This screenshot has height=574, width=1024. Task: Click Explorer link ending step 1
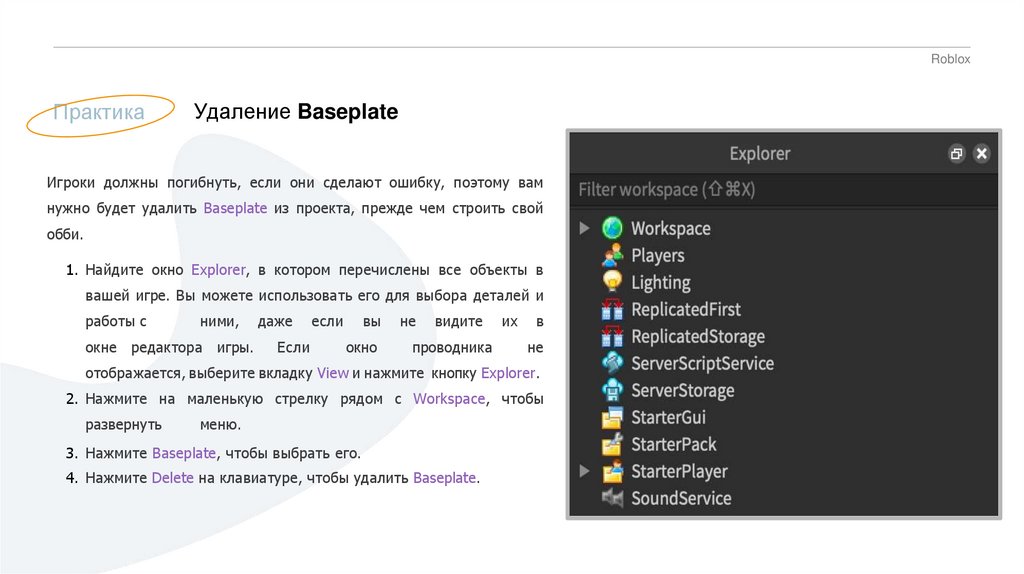pos(507,373)
